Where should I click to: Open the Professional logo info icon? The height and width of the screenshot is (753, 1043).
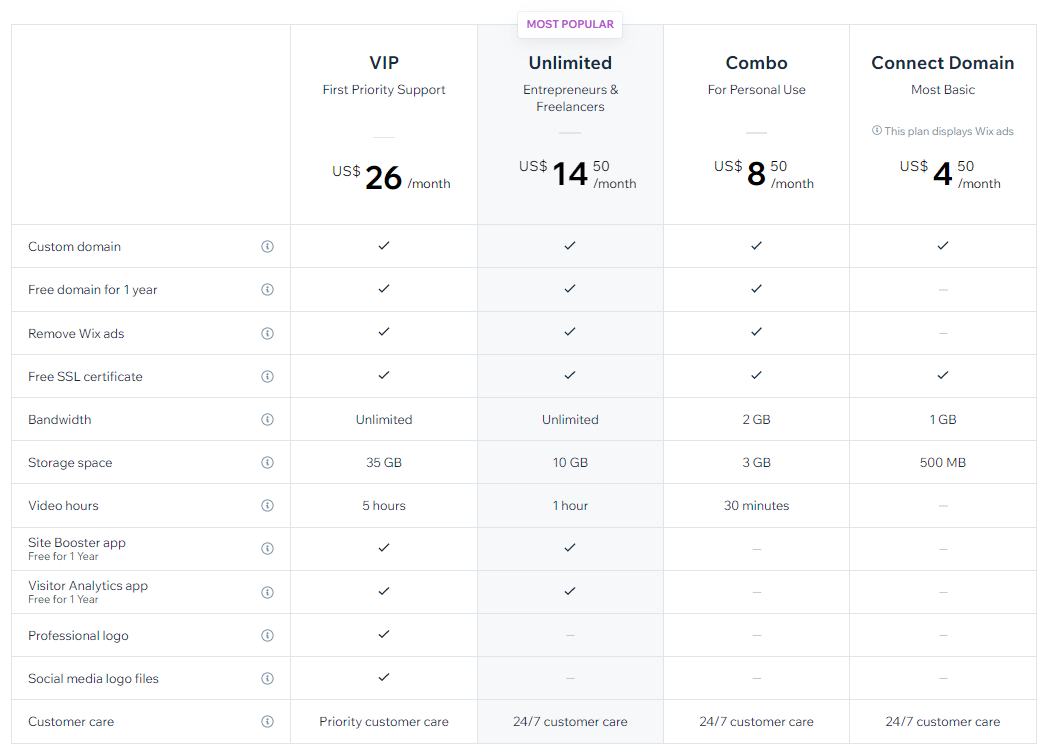click(267, 635)
